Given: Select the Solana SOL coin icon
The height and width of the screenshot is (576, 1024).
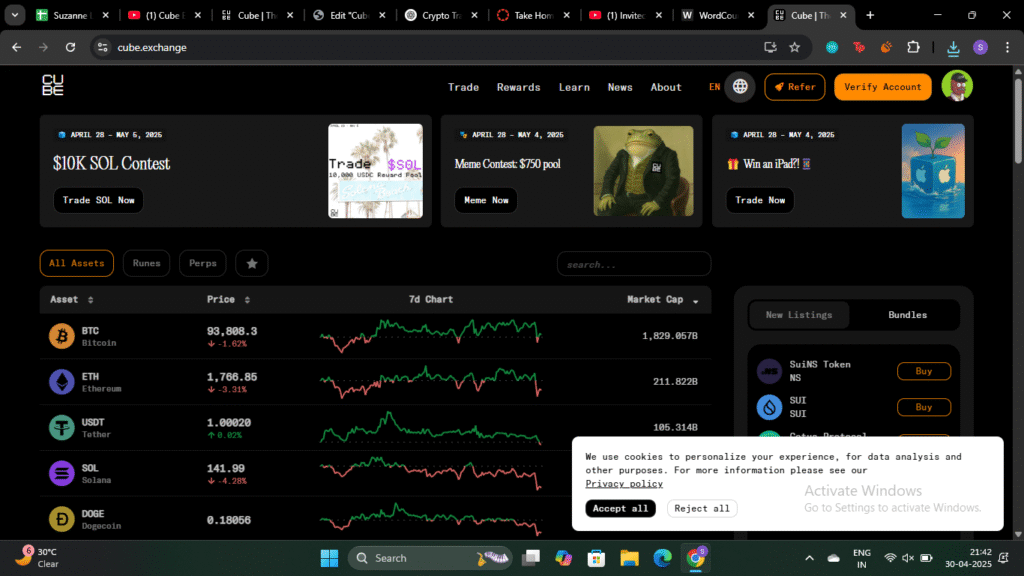Looking at the screenshot, I should click(x=62, y=473).
